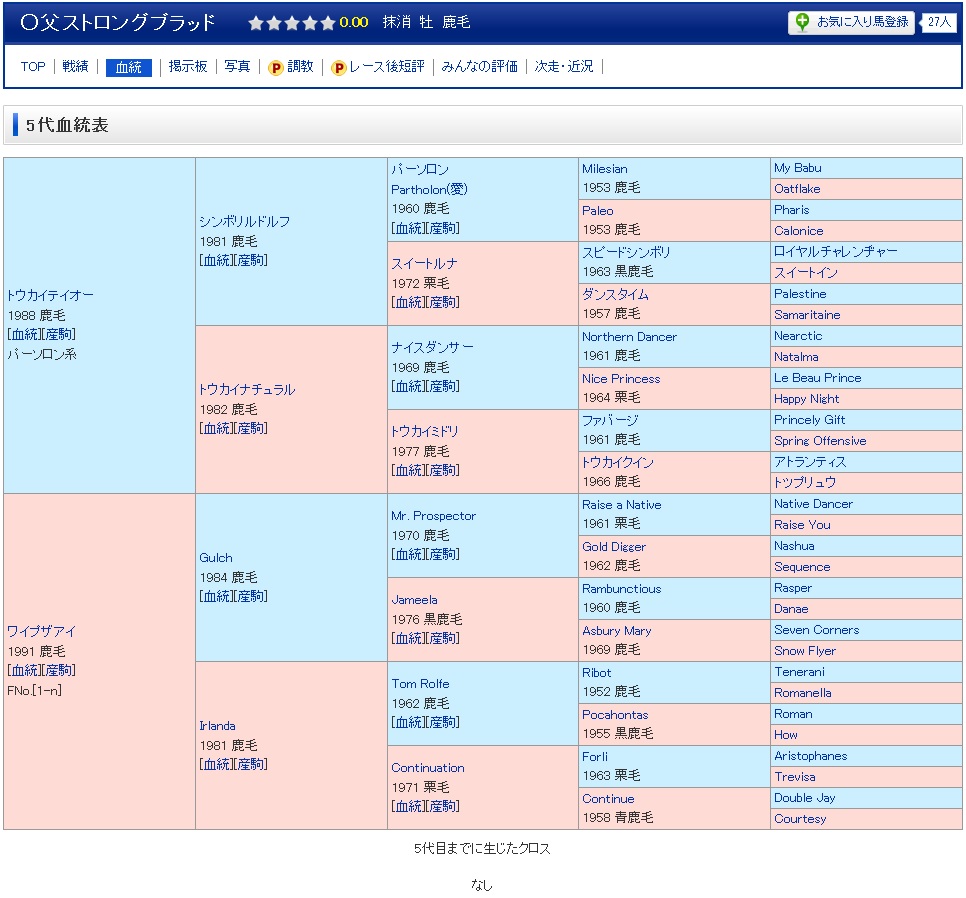This screenshot has width=966, height=898.
Task: Click the 産駒 link under Tom Rolfe
Action: (x=443, y=722)
